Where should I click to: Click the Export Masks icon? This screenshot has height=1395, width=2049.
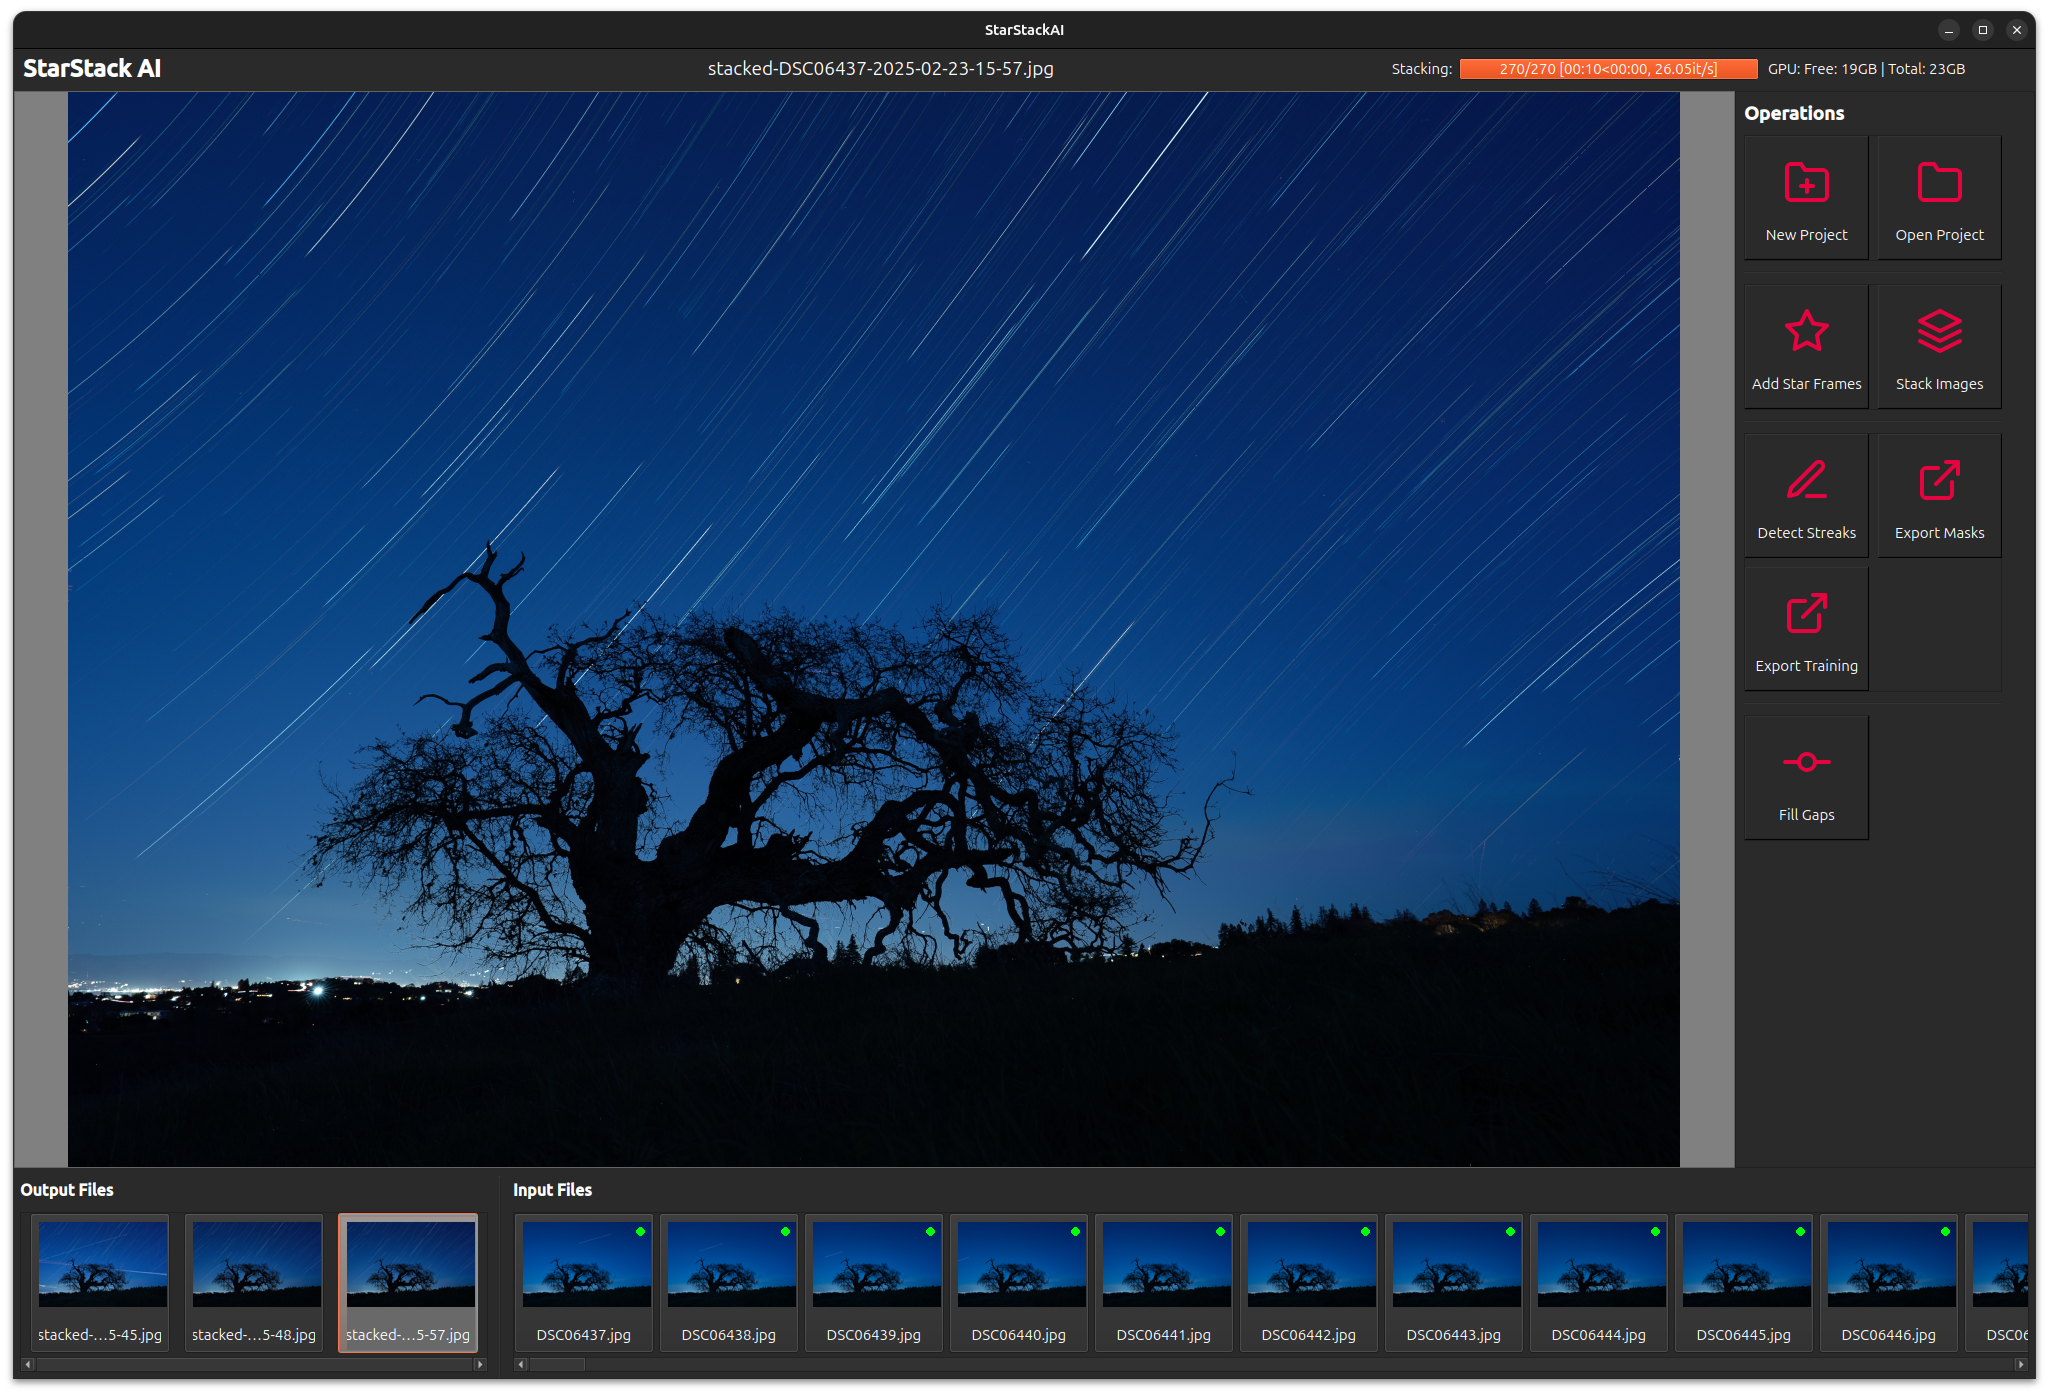click(x=1939, y=481)
